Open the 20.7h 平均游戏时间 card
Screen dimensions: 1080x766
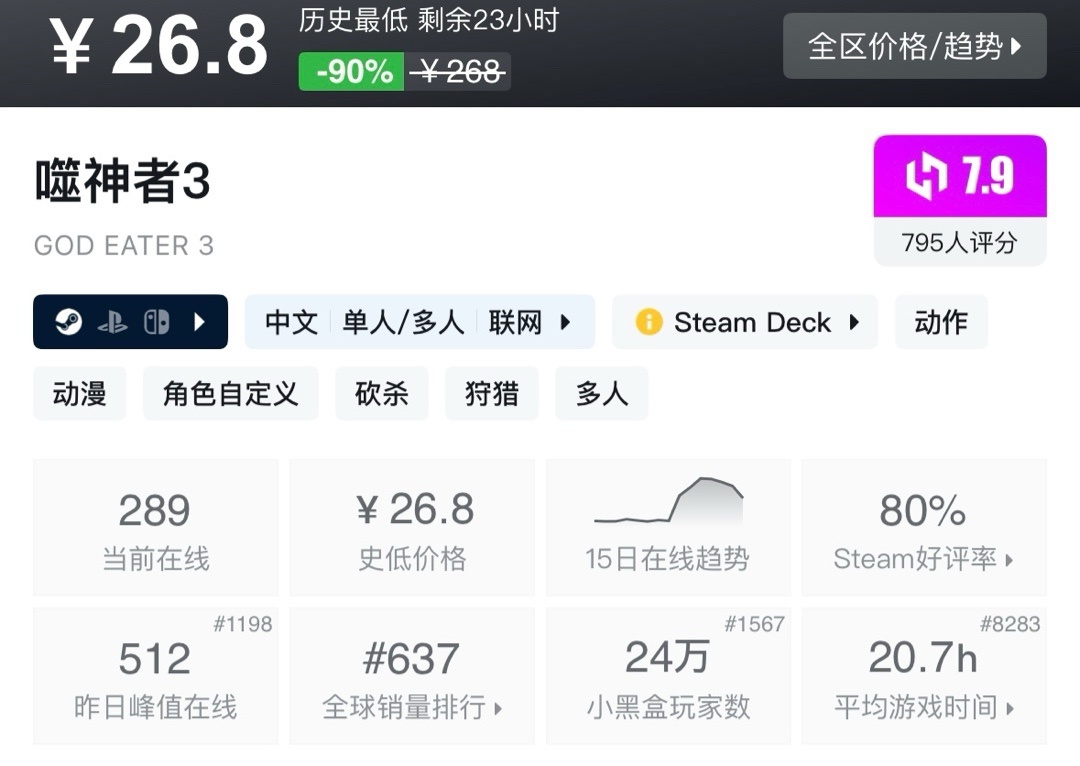pos(924,676)
